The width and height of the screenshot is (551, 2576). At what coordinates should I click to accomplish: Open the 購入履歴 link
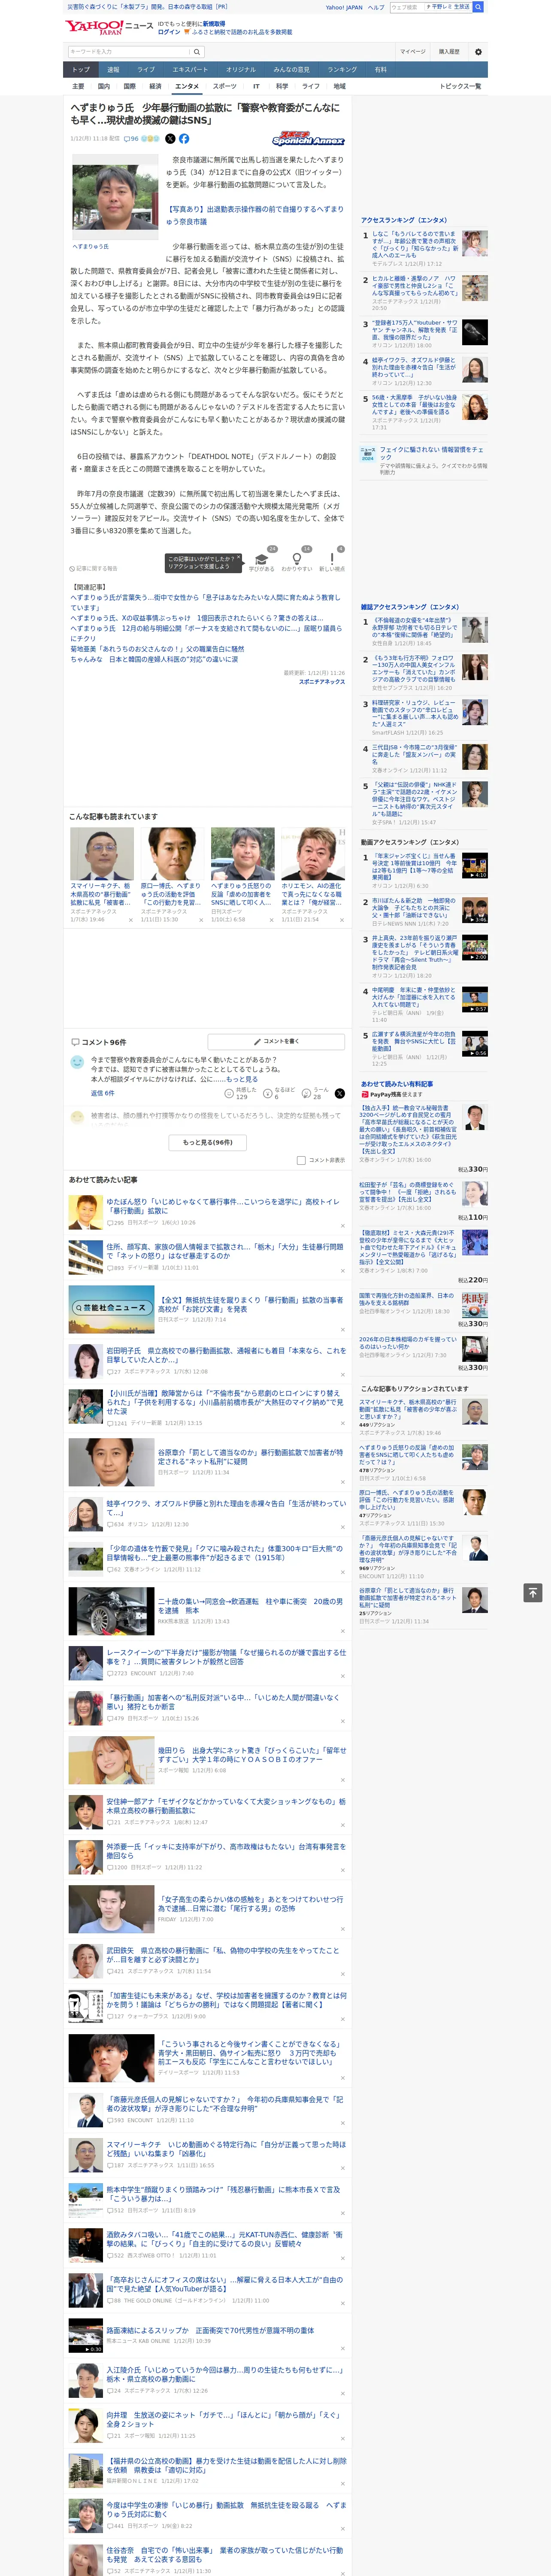click(449, 51)
